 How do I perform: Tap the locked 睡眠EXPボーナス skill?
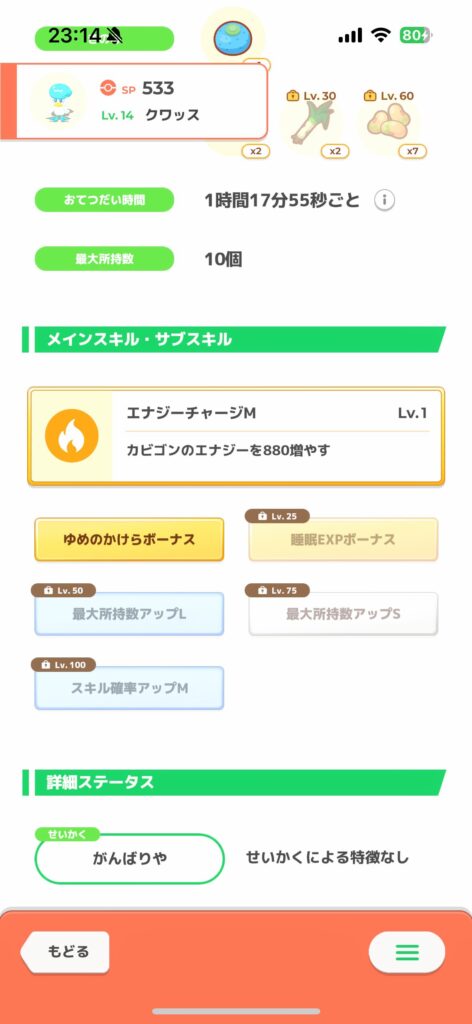(x=343, y=539)
